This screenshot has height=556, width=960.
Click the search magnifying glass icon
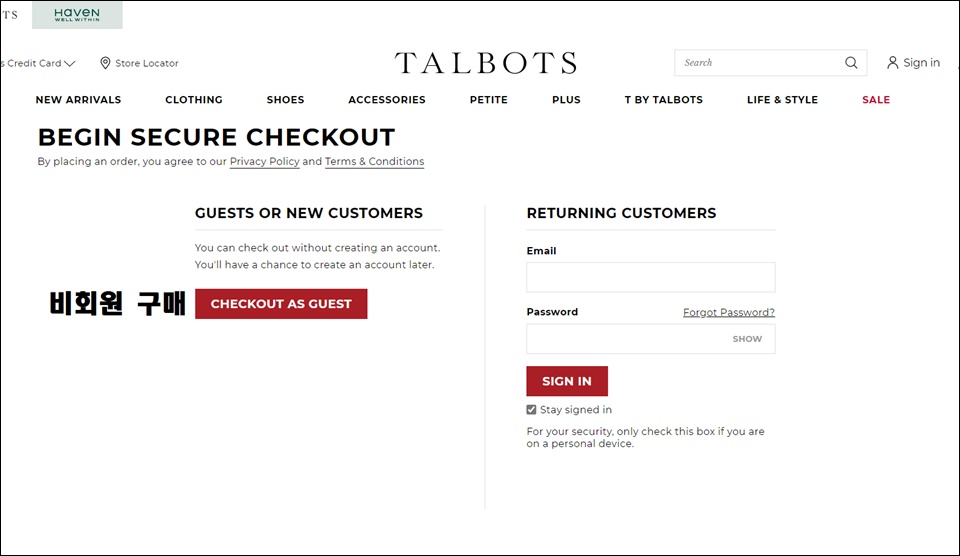tap(851, 62)
